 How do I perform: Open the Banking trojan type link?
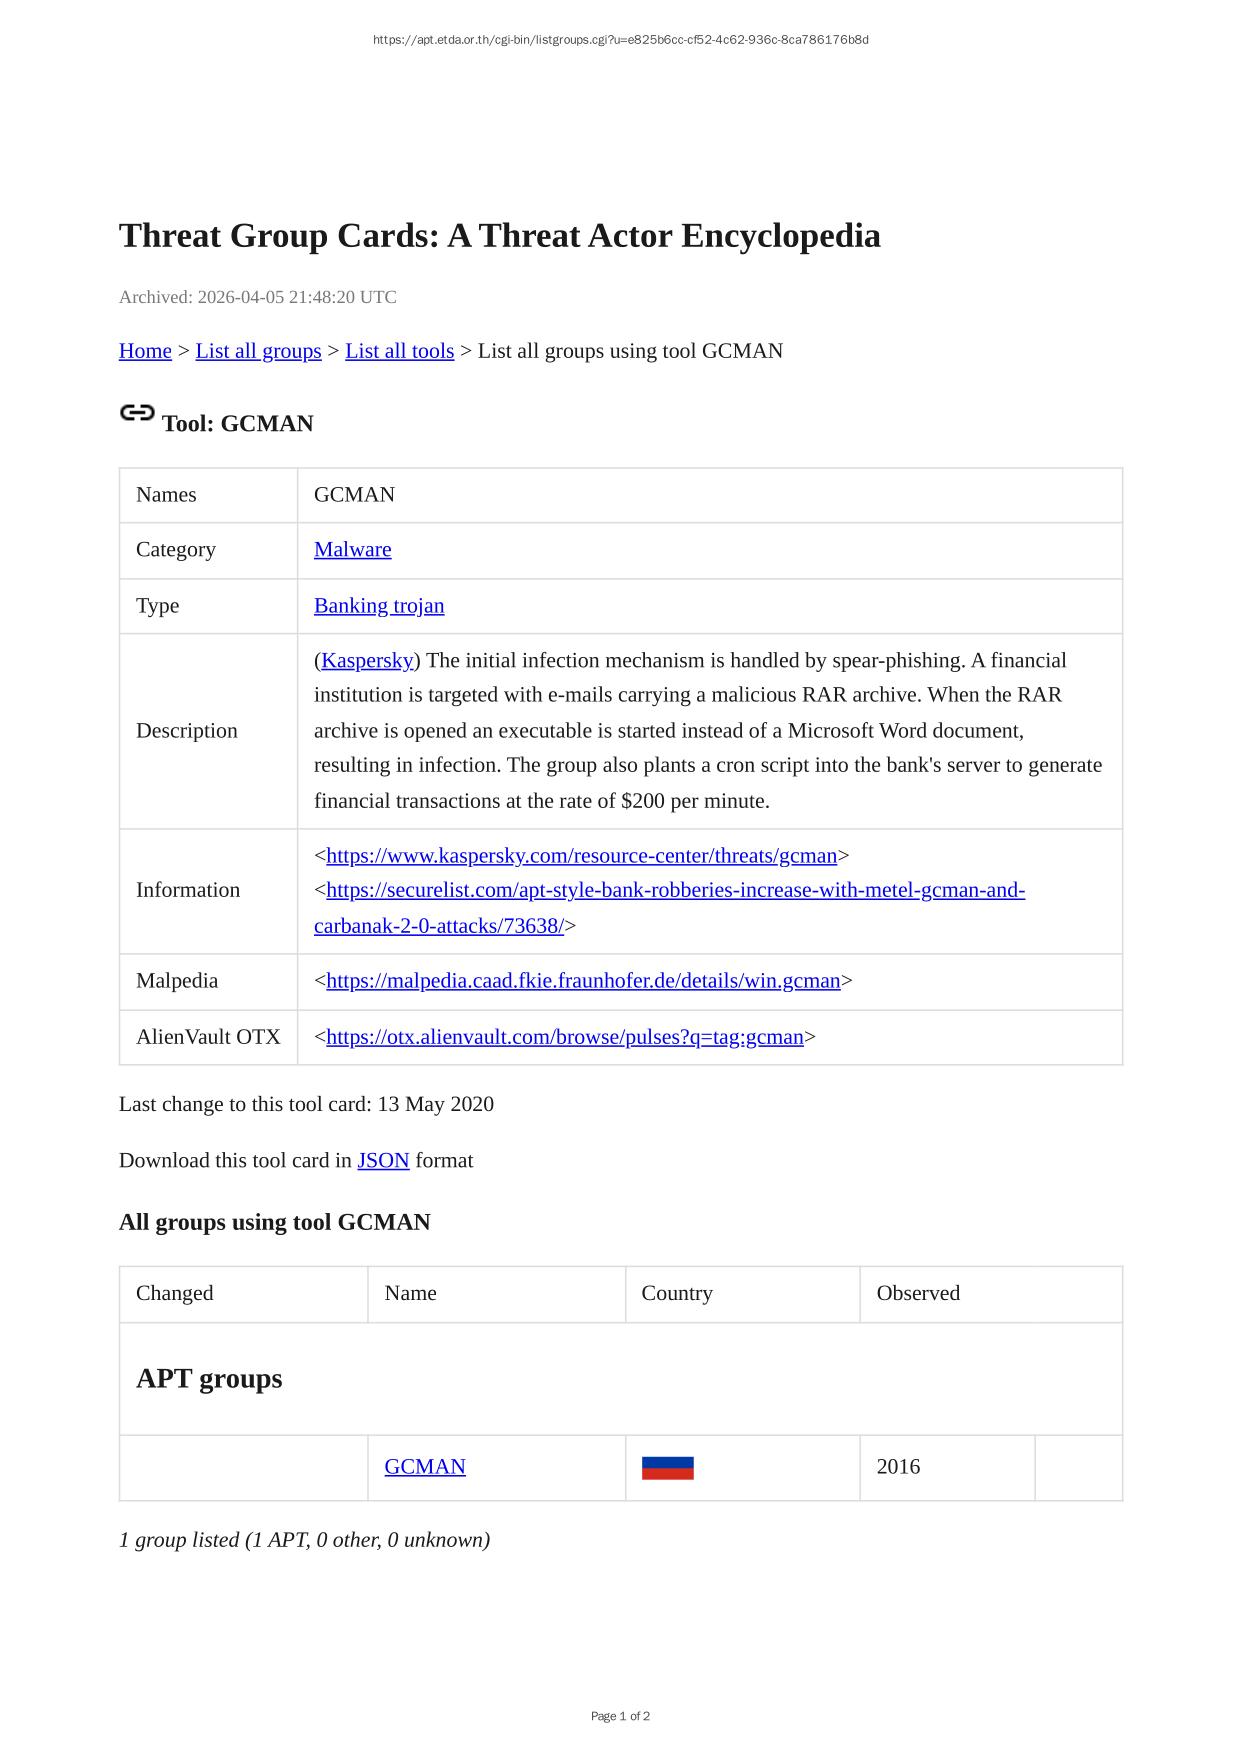click(379, 606)
